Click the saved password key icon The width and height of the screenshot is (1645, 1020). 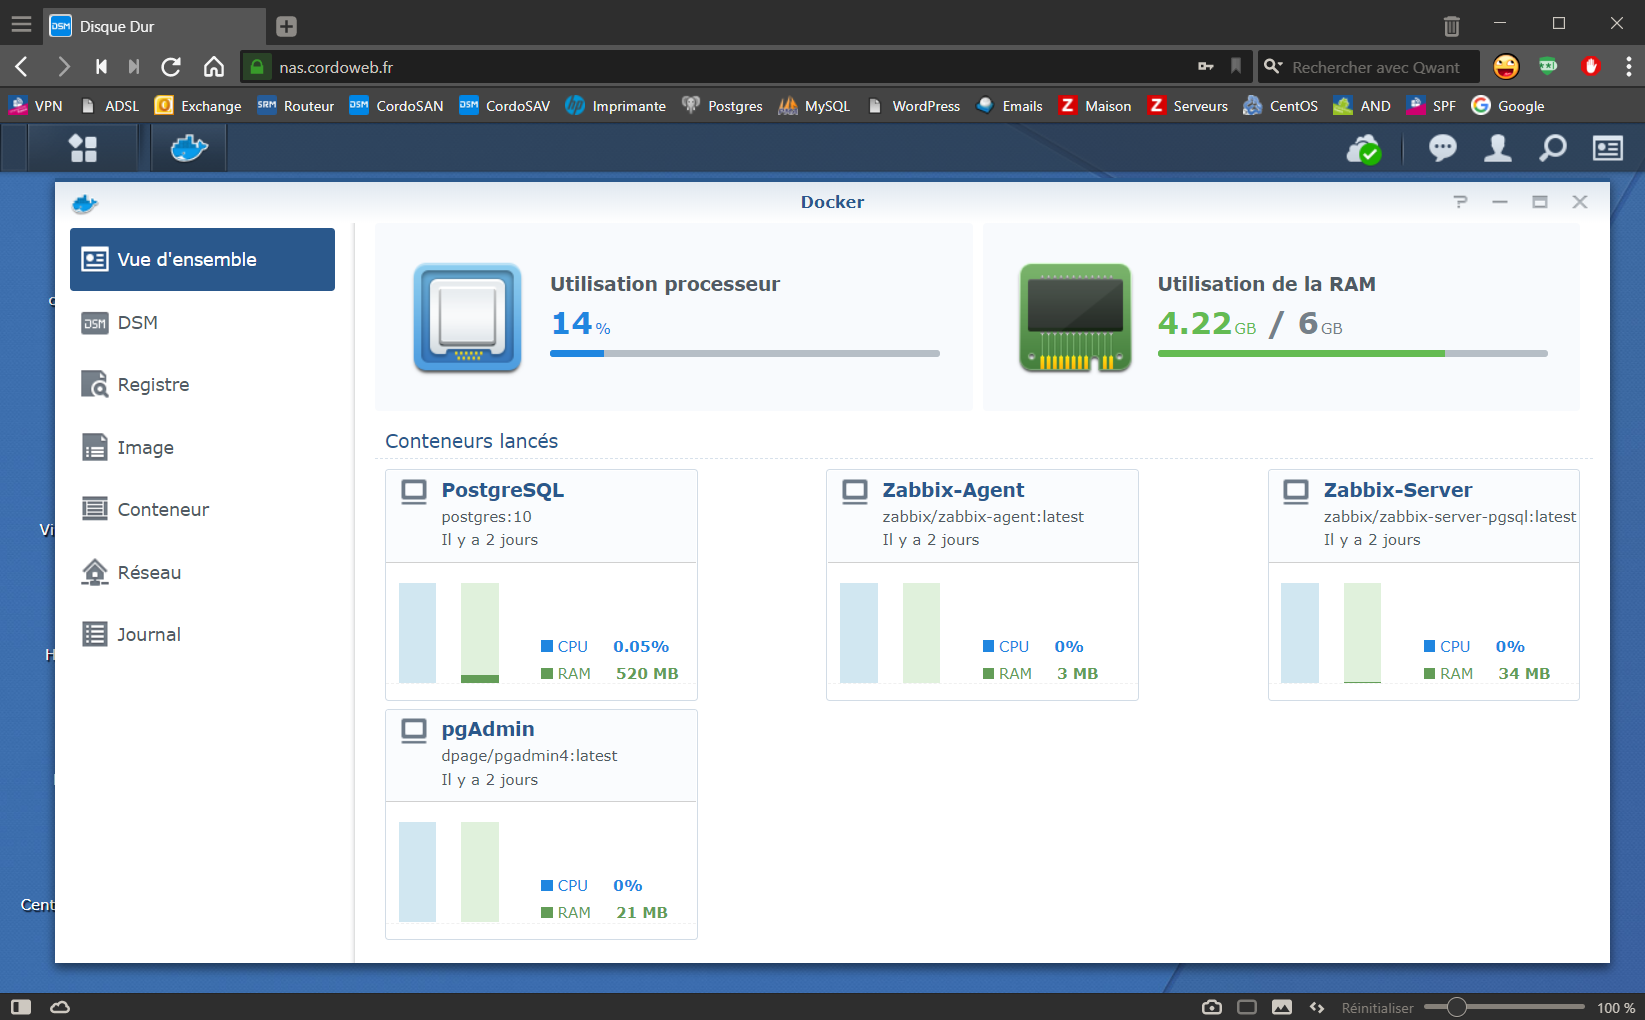click(x=1206, y=67)
